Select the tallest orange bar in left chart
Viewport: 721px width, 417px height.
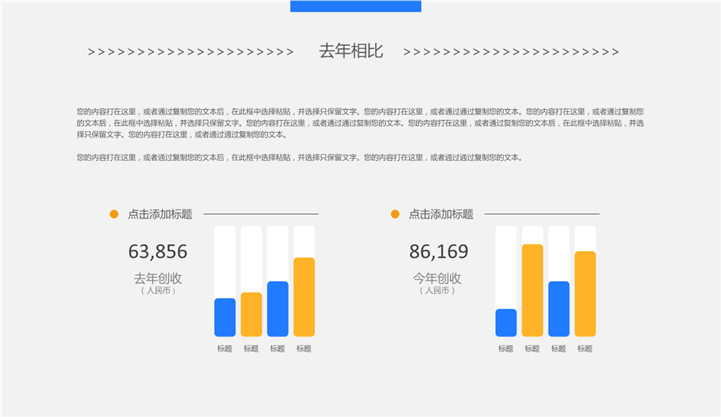point(304,297)
